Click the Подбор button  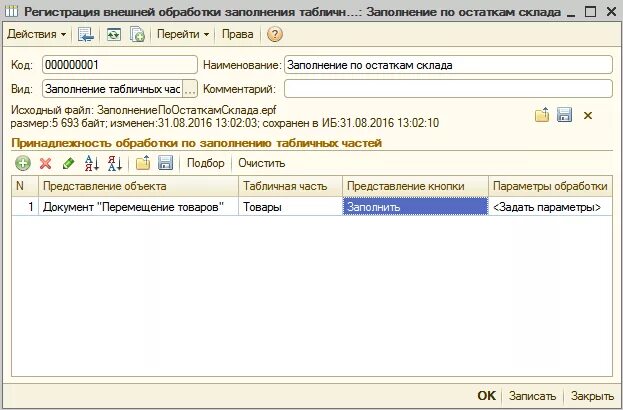pyautogui.click(x=205, y=163)
